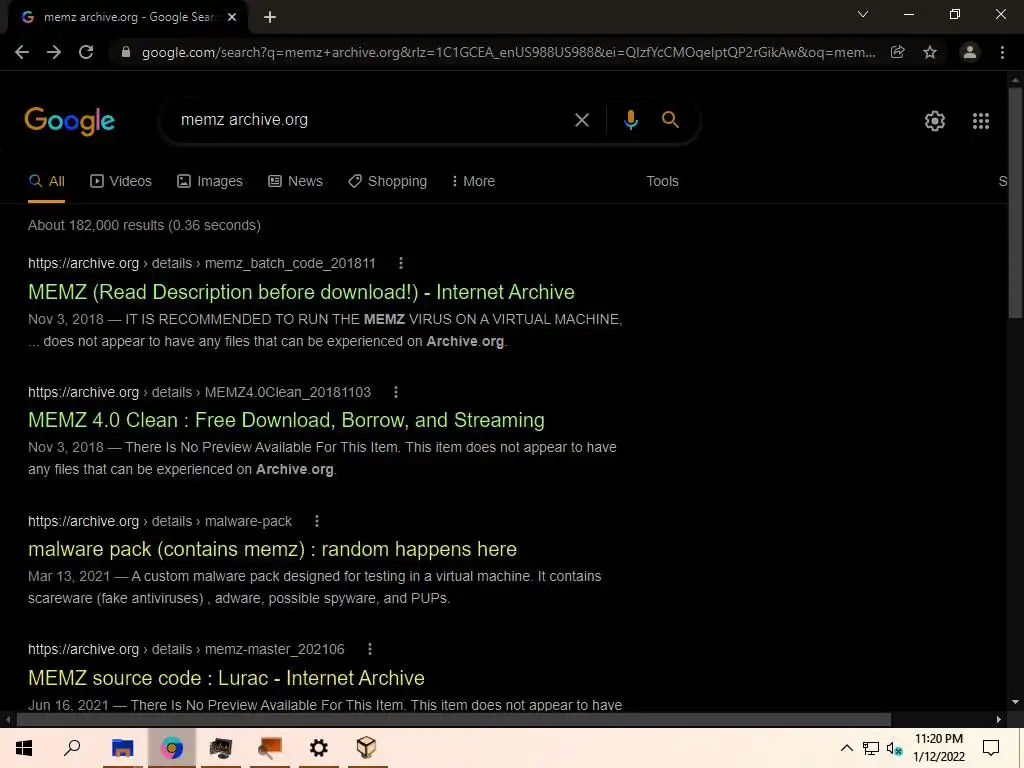This screenshot has height=768, width=1024.
Task: Select Chrome icon in the taskbar
Action: tap(172, 748)
